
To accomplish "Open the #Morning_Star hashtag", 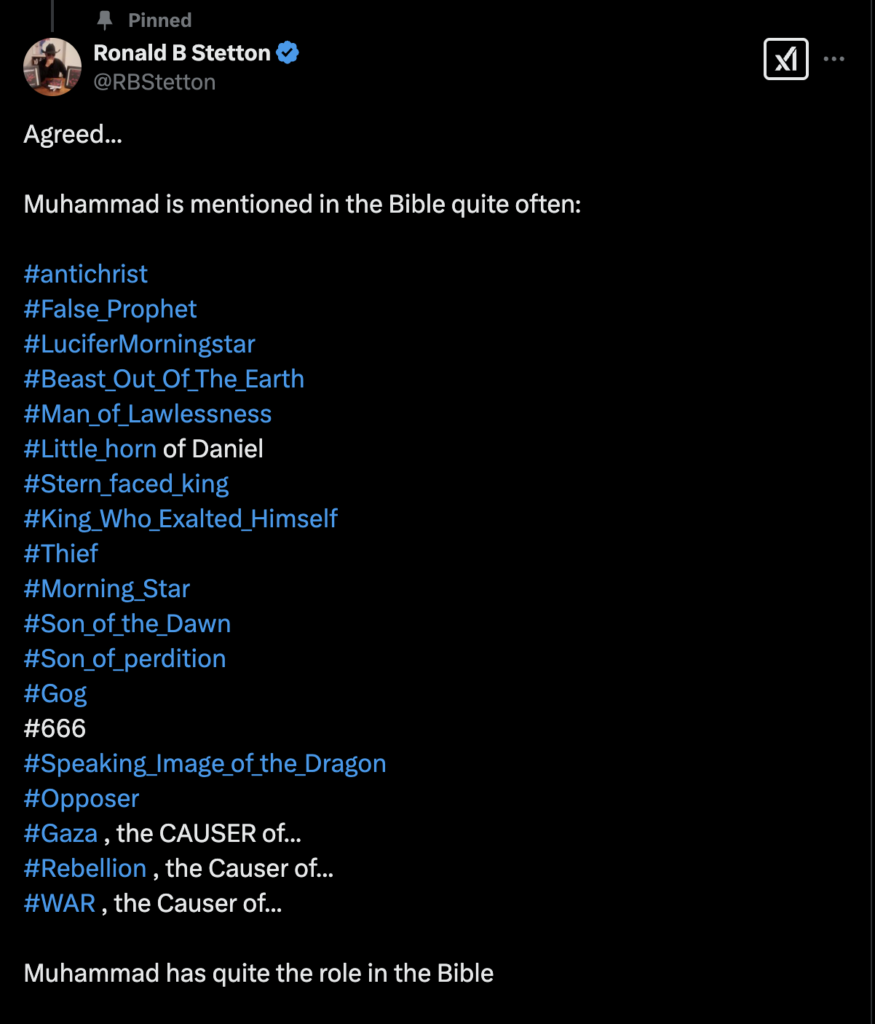I will pyautogui.click(x=106, y=589).
